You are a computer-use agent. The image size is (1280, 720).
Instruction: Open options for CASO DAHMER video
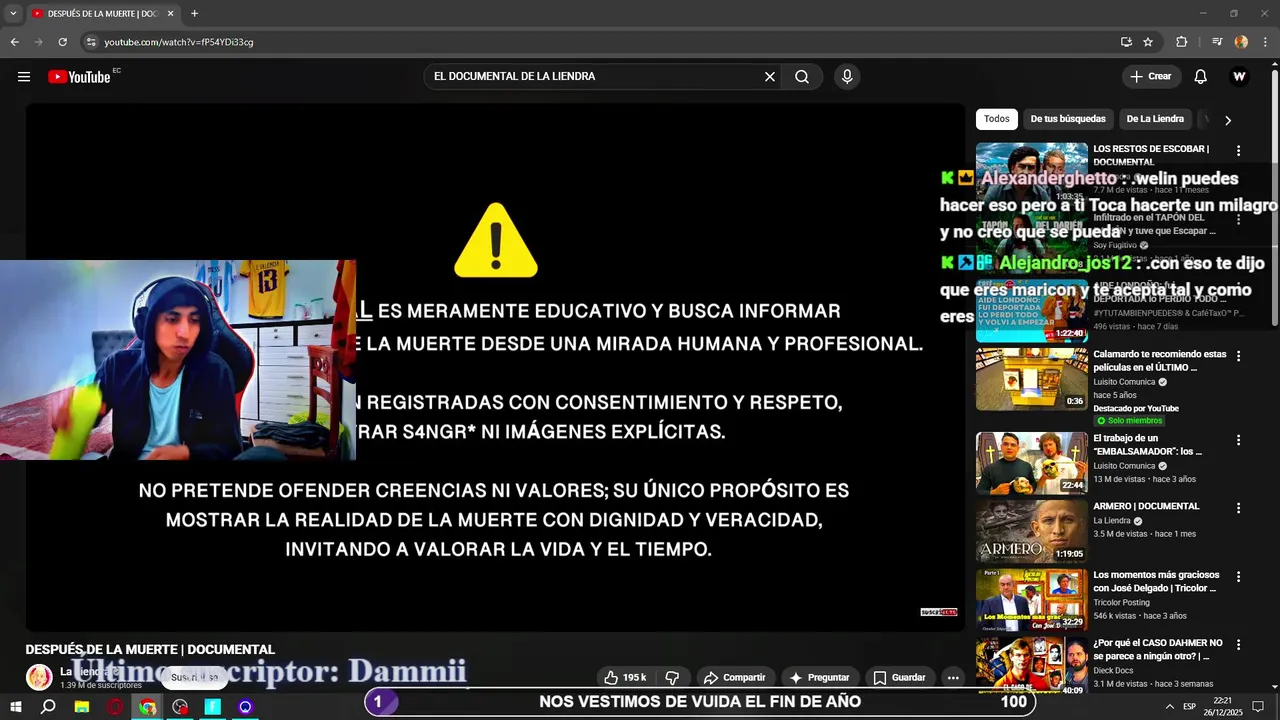pos(1238,645)
